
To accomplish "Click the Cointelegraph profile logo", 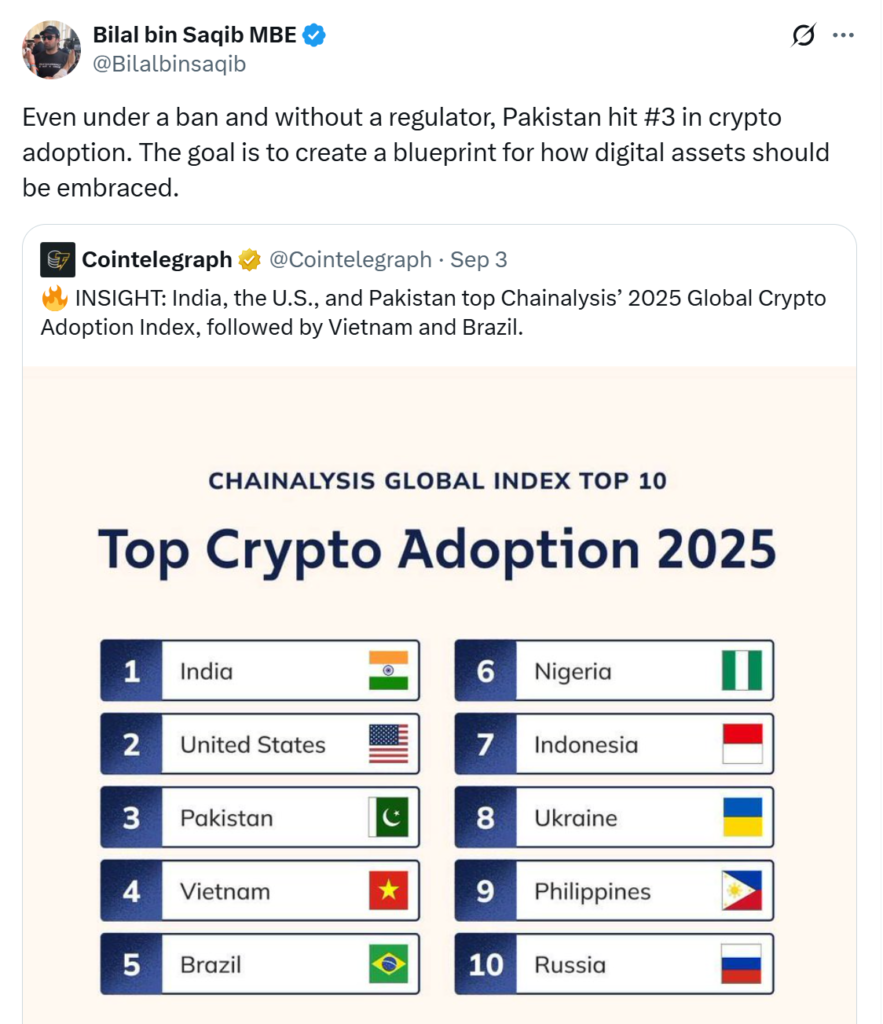I will tap(57, 259).
